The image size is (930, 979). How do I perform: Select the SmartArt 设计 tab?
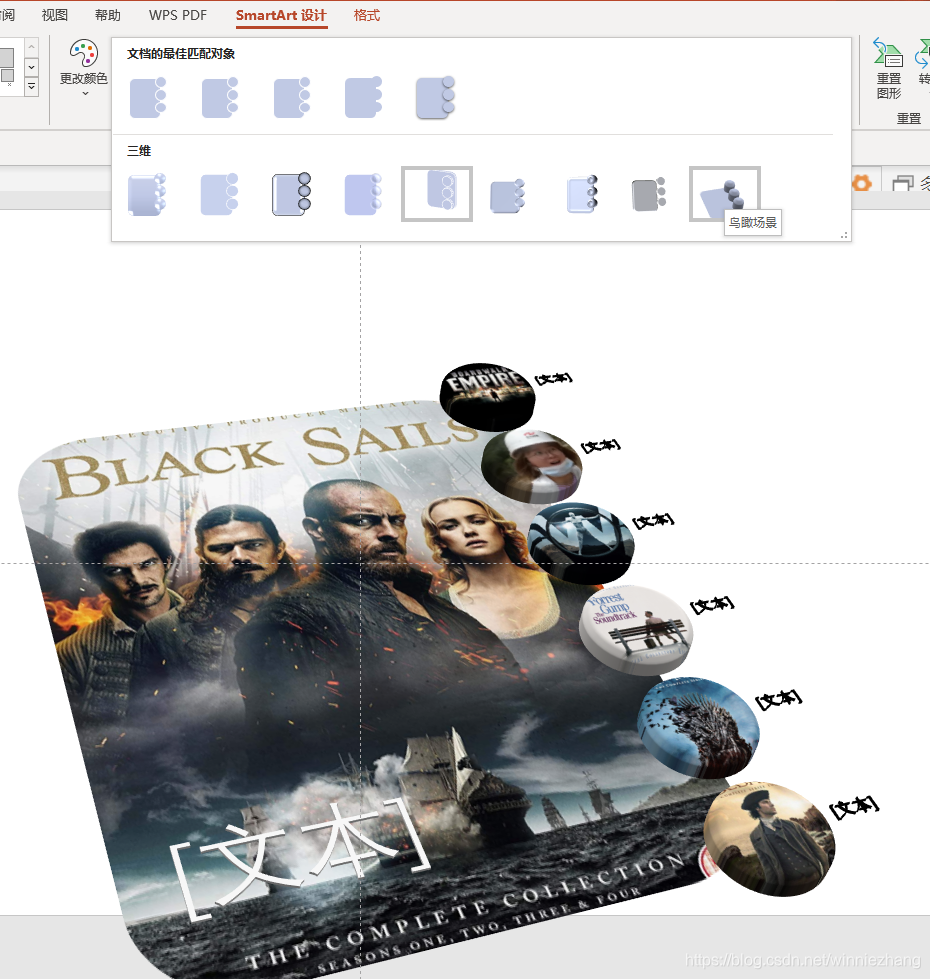[281, 16]
